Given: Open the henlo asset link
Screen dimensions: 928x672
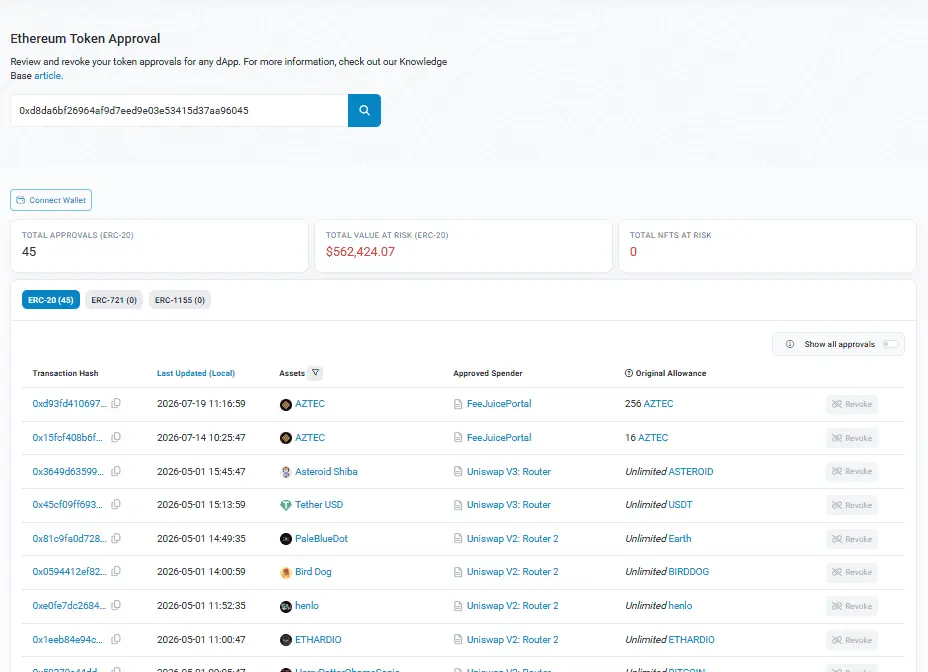Looking at the screenshot, I should point(307,605).
